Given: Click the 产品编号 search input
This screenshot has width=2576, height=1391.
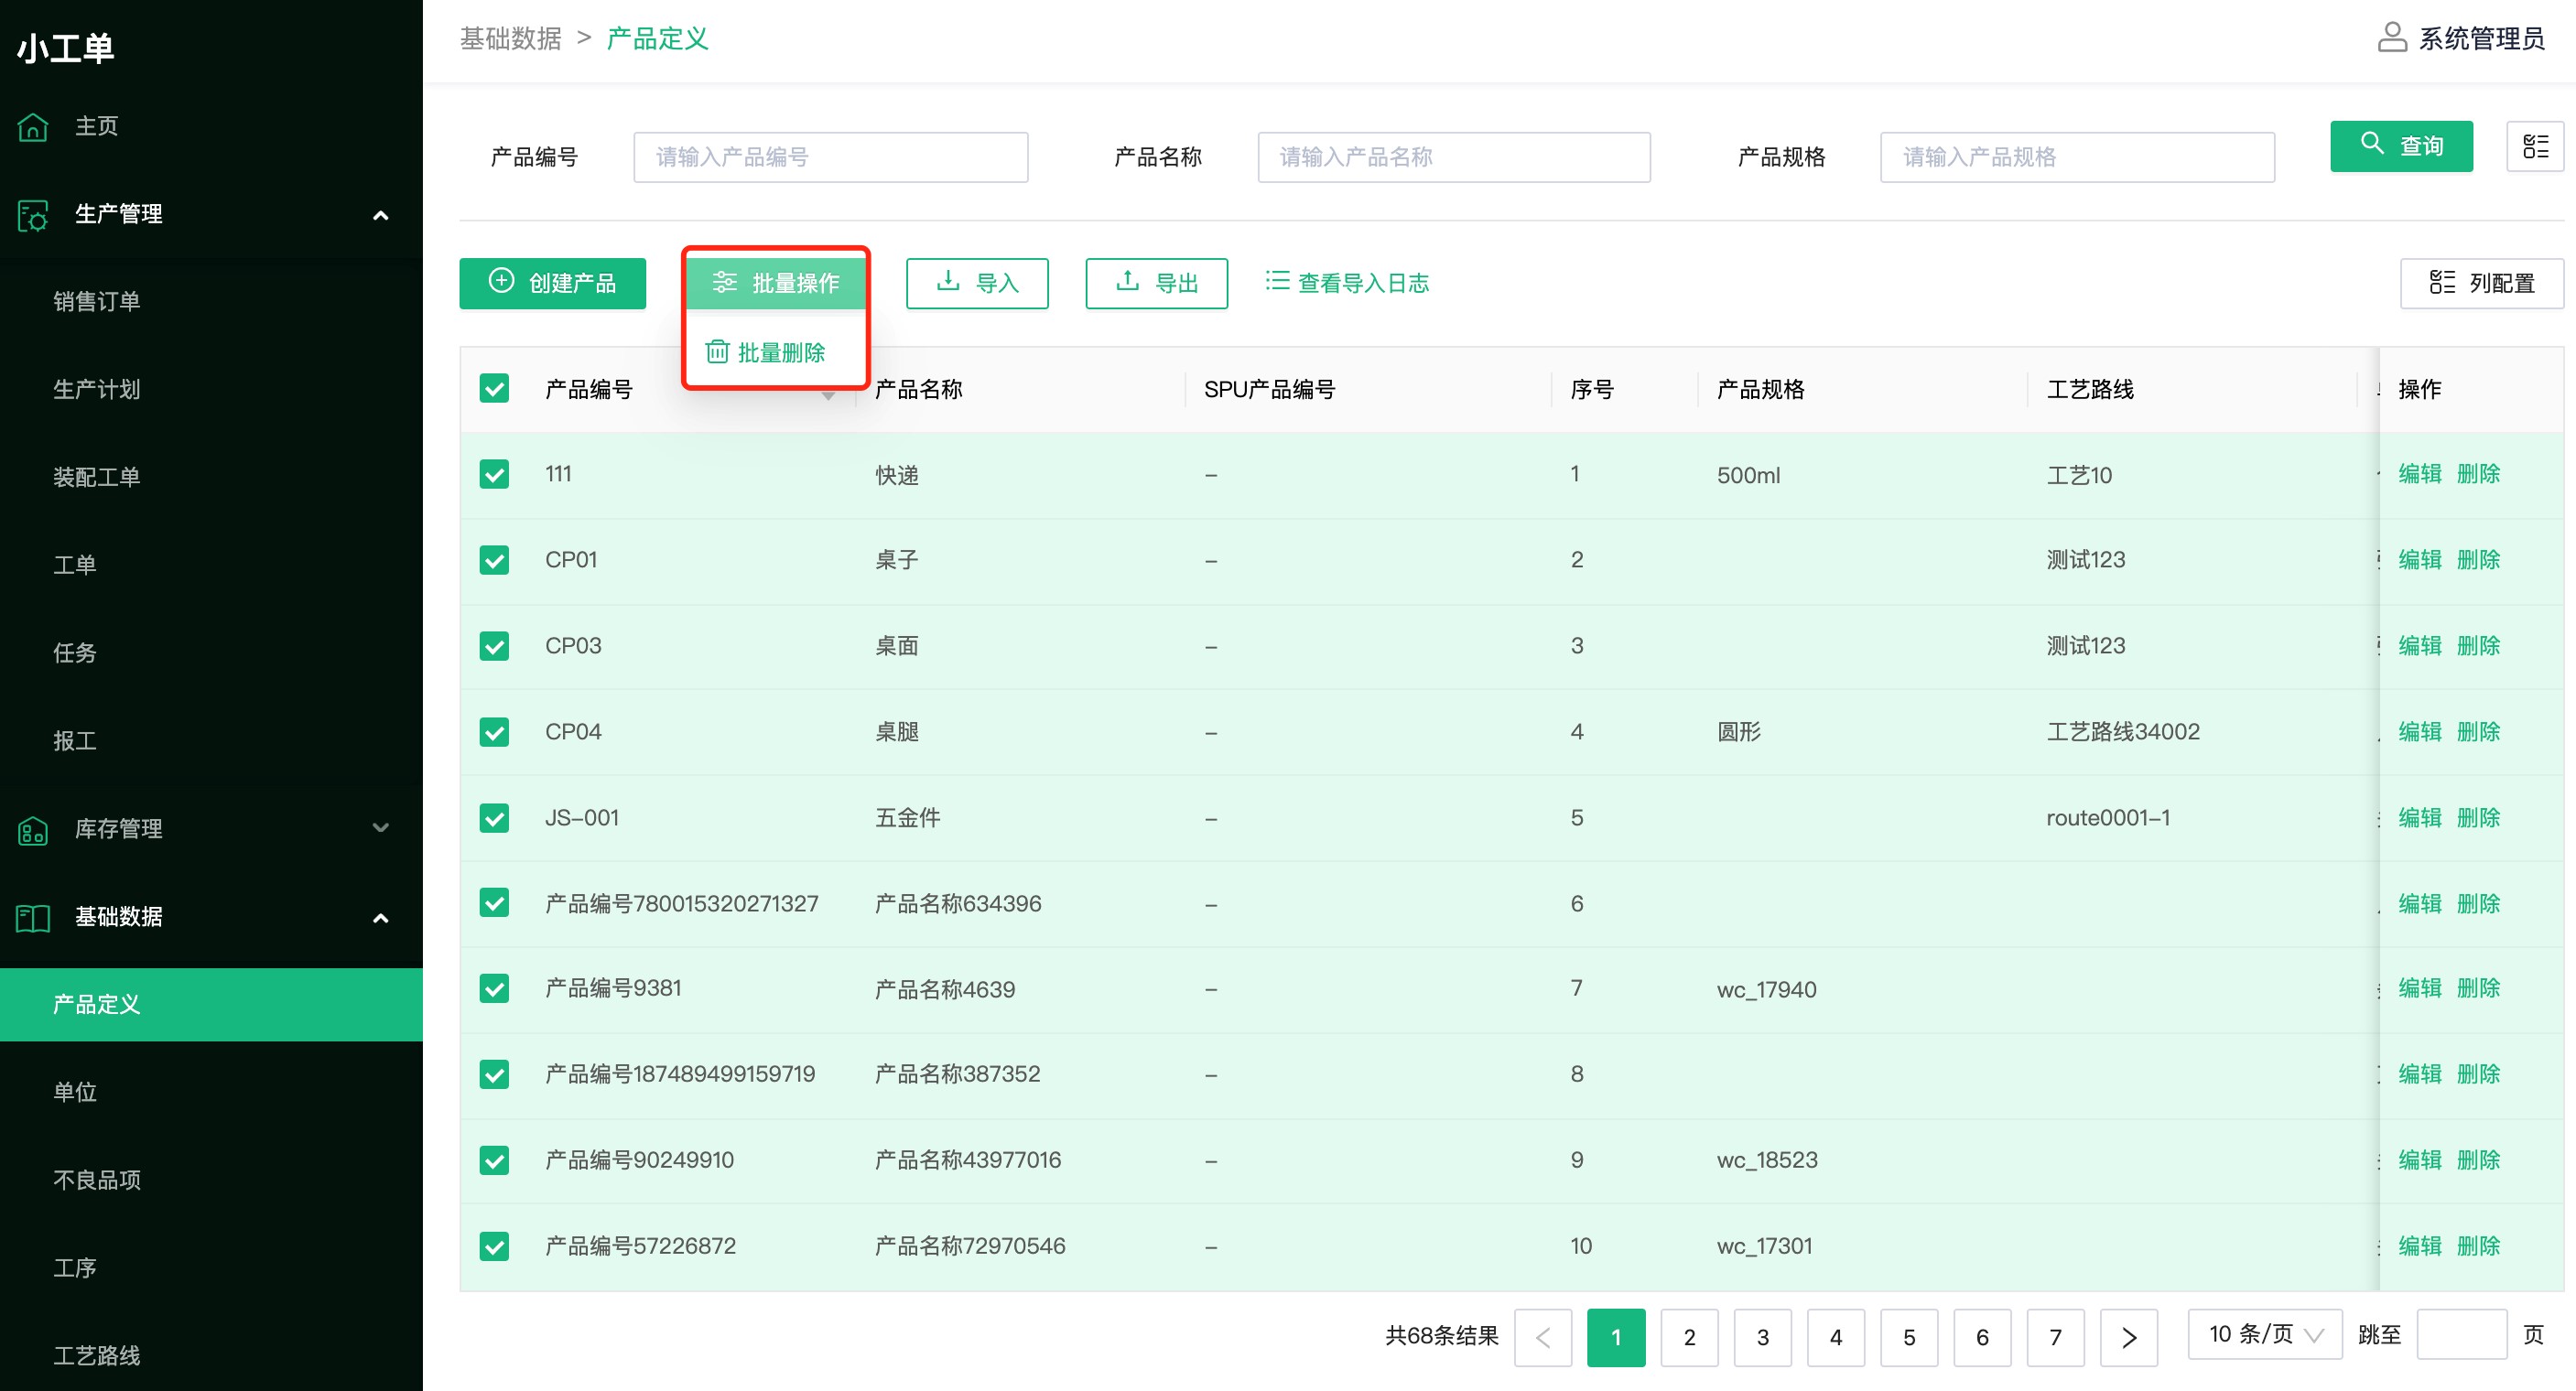Looking at the screenshot, I should point(830,157).
